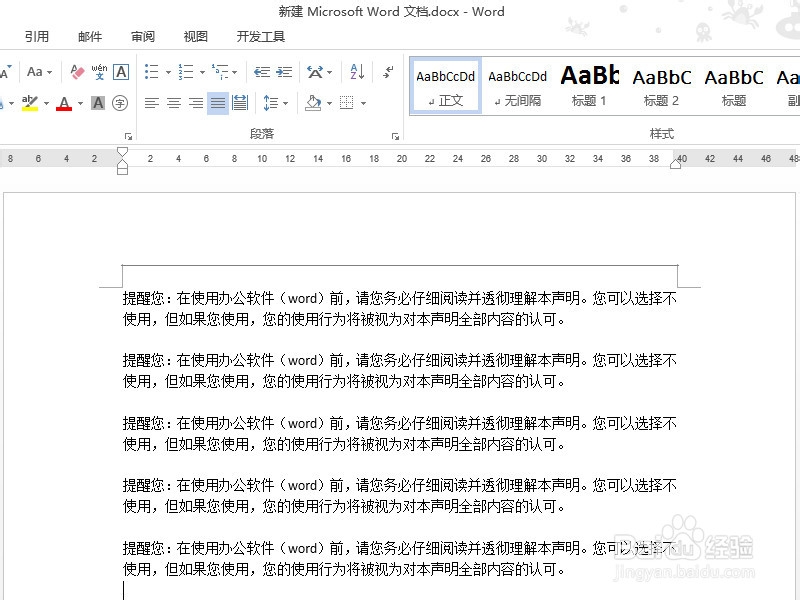Apply distributed alignment

[240, 103]
